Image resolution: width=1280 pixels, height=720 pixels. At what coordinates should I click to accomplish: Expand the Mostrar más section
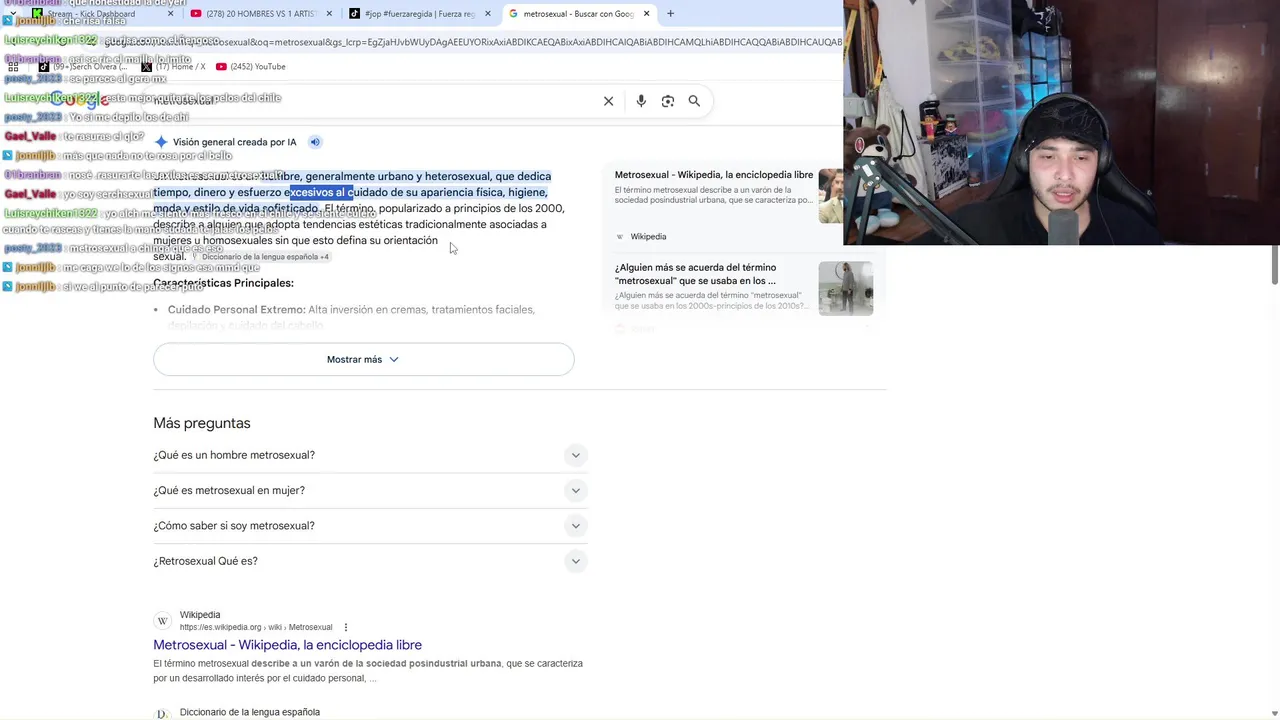pyautogui.click(x=363, y=359)
